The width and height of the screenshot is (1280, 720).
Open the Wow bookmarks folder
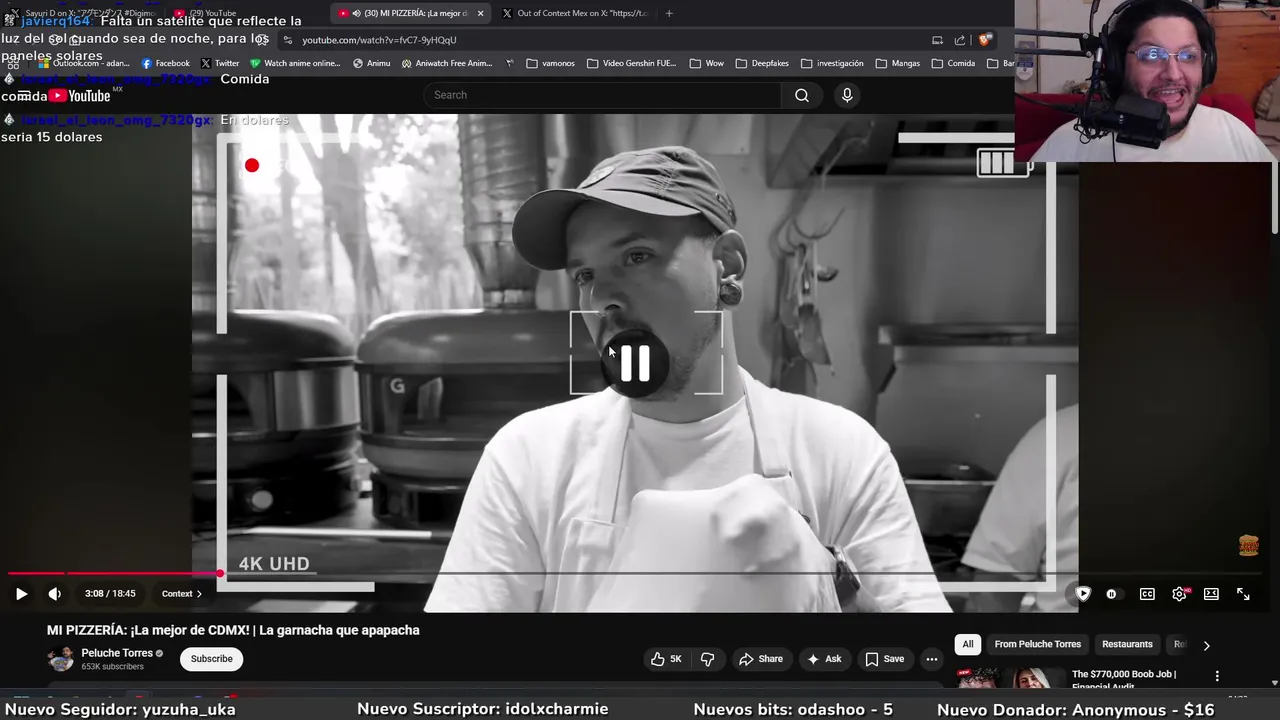tap(707, 63)
